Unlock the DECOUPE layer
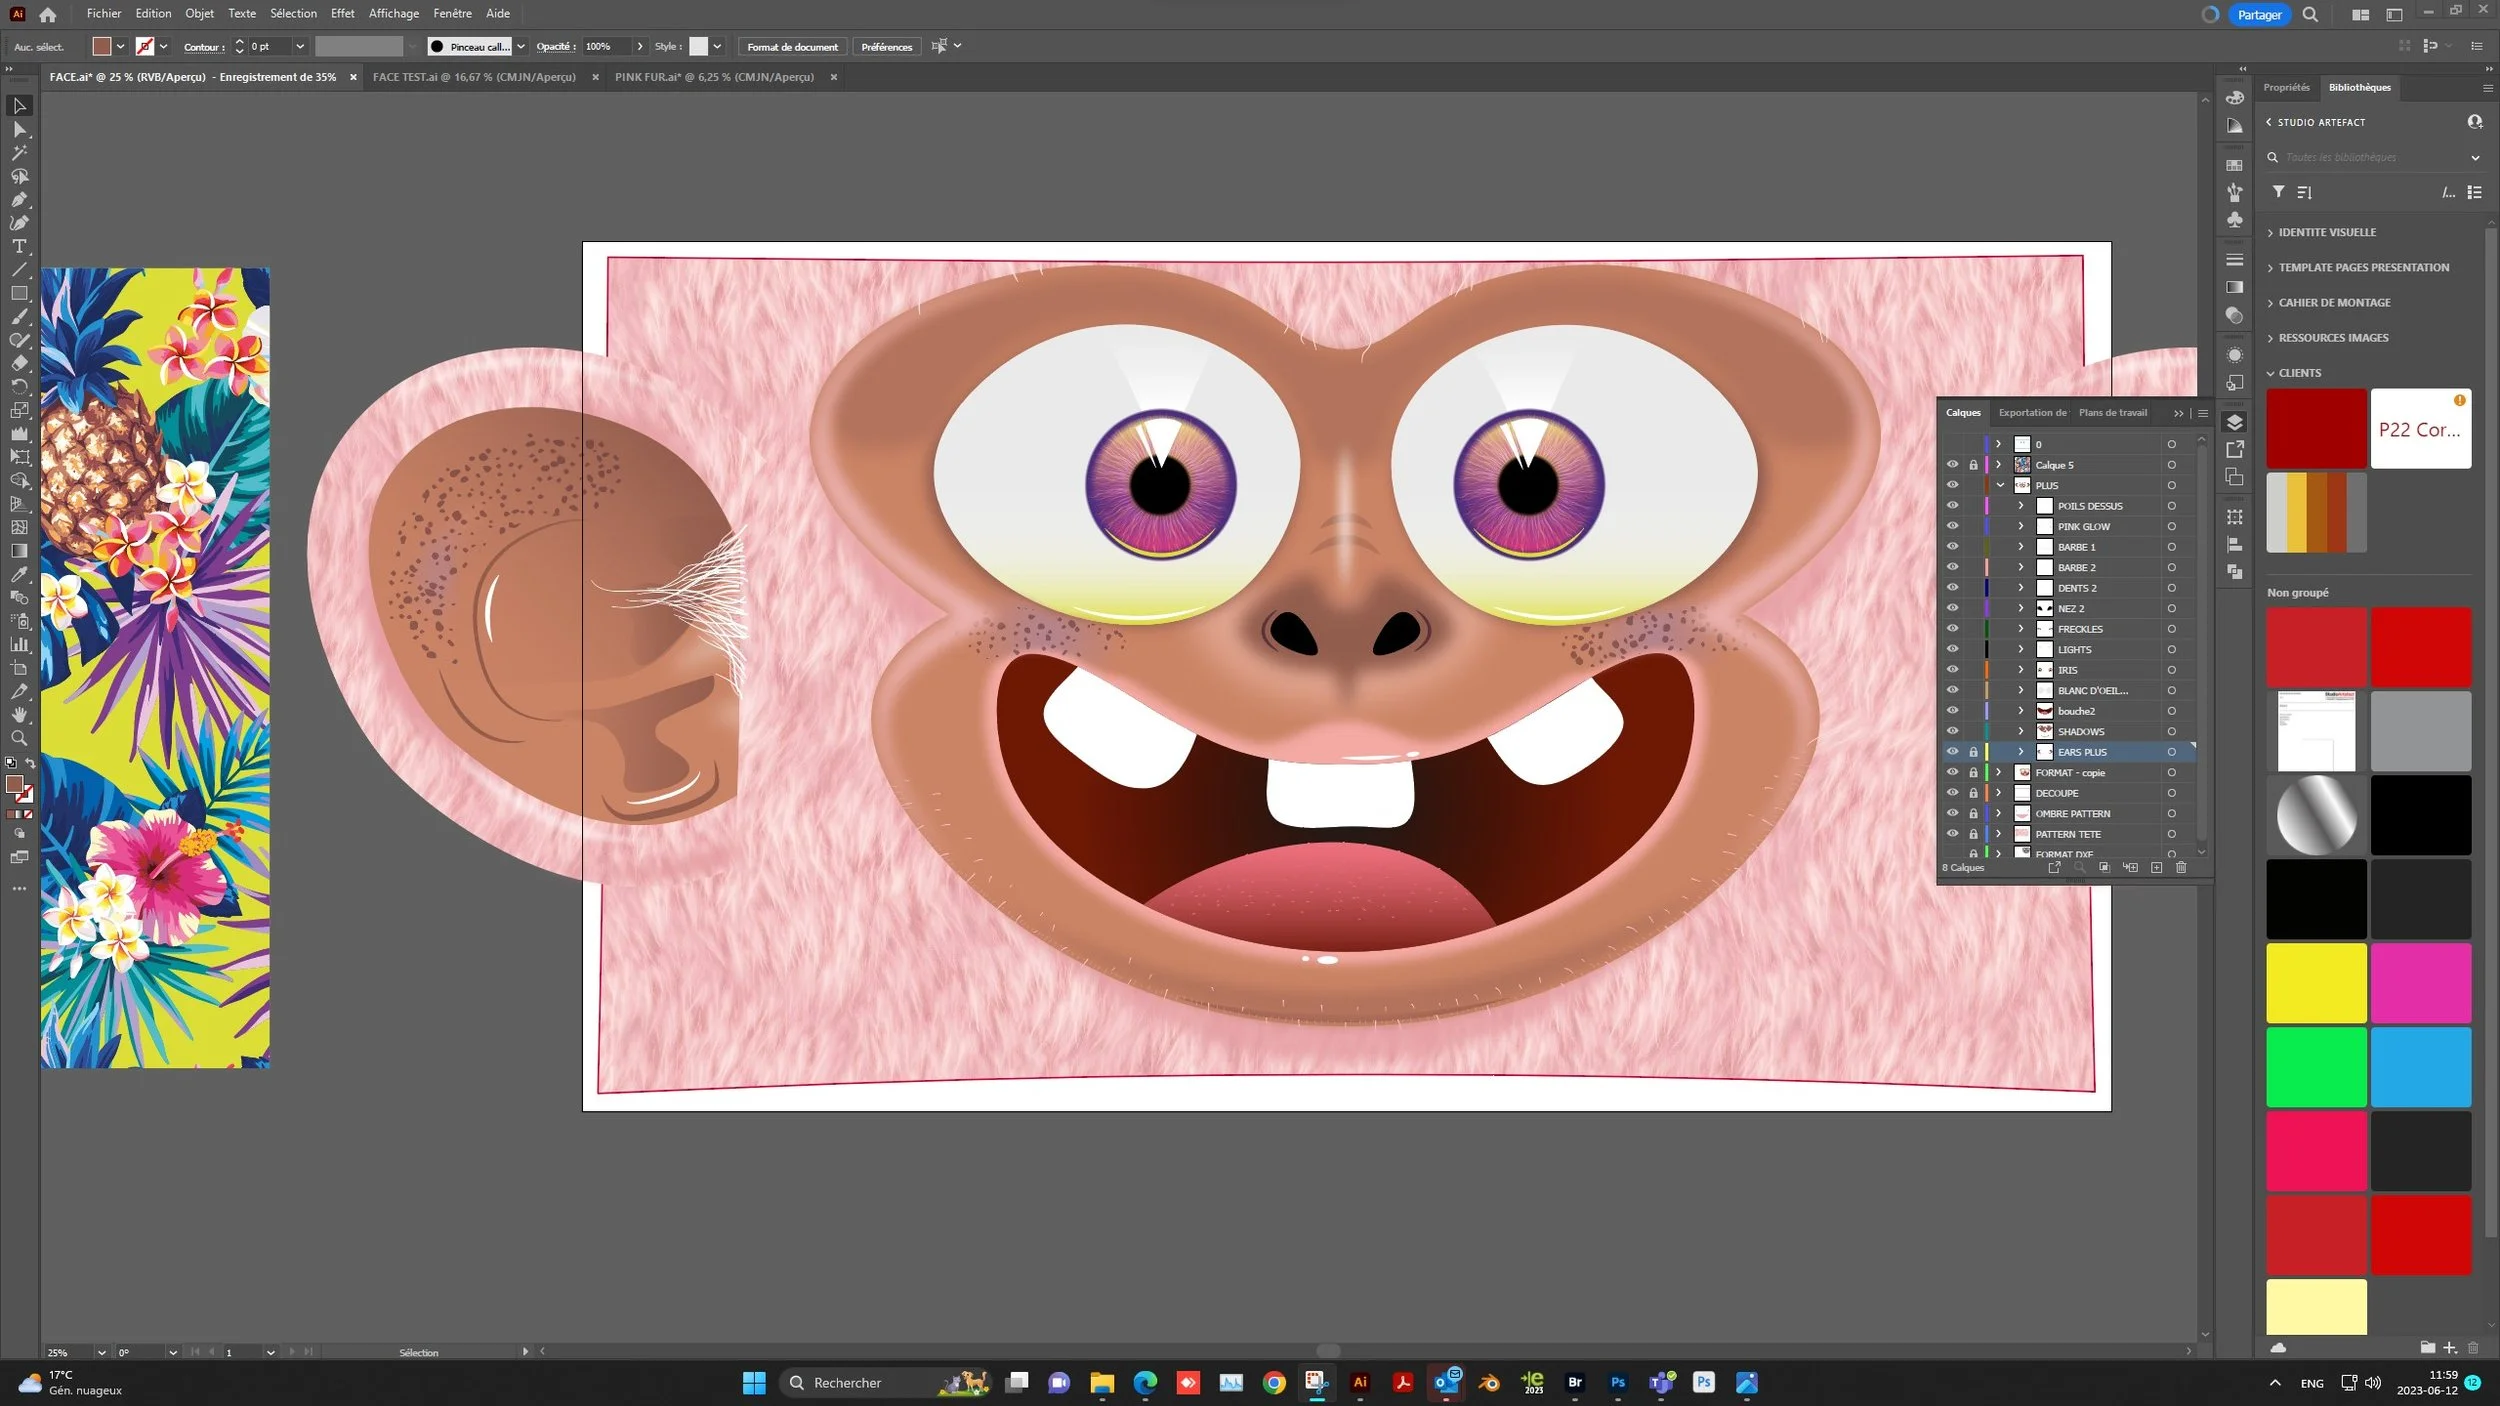The image size is (2500, 1406). click(1973, 793)
